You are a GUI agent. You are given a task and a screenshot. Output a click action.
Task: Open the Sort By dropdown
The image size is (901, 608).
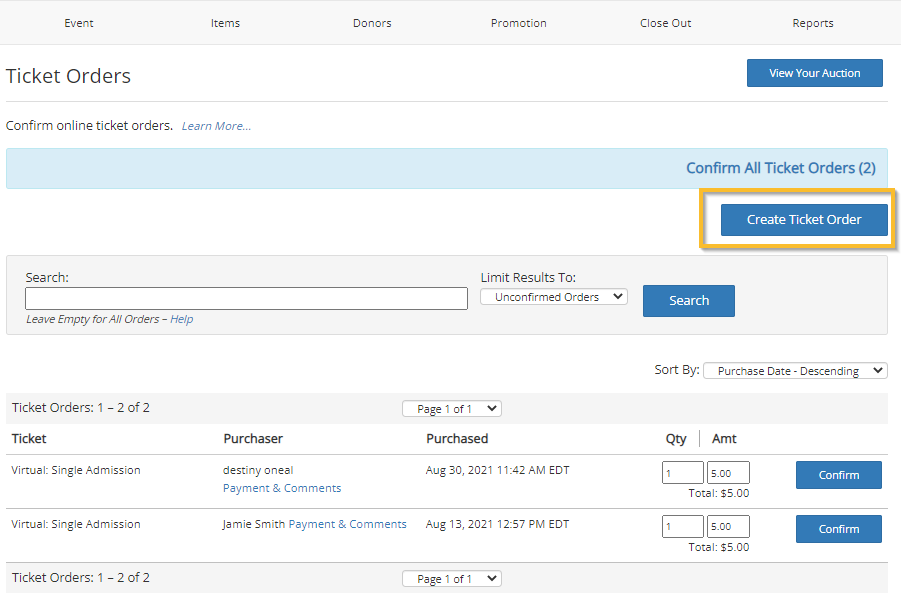click(x=795, y=370)
